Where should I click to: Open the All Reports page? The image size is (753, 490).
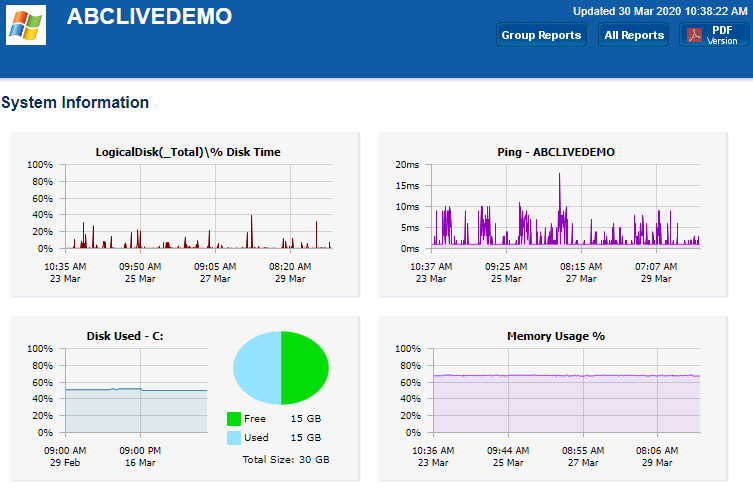click(x=634, y=35)
